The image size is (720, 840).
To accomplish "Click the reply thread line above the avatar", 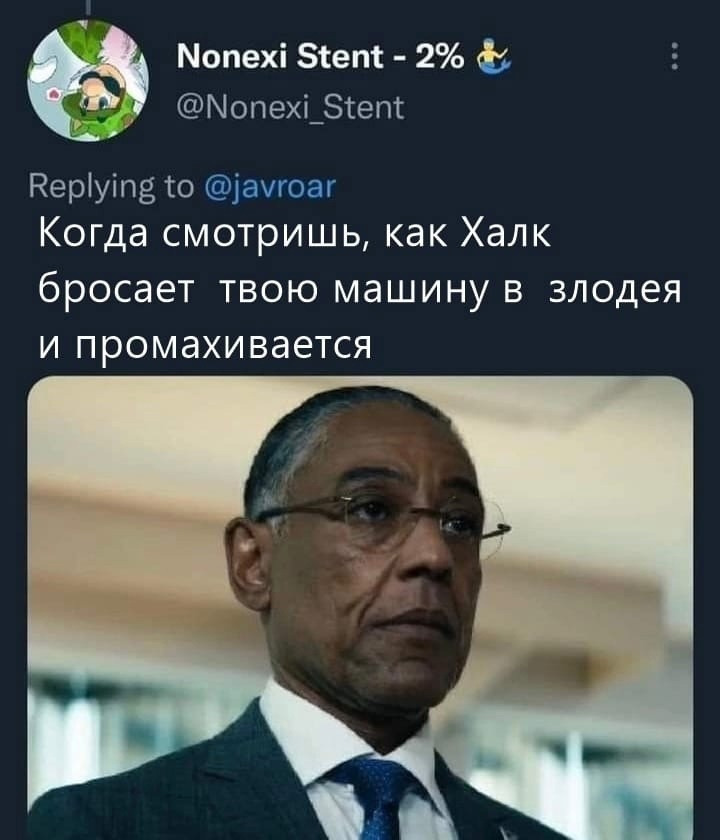I will tap(88, 5).
